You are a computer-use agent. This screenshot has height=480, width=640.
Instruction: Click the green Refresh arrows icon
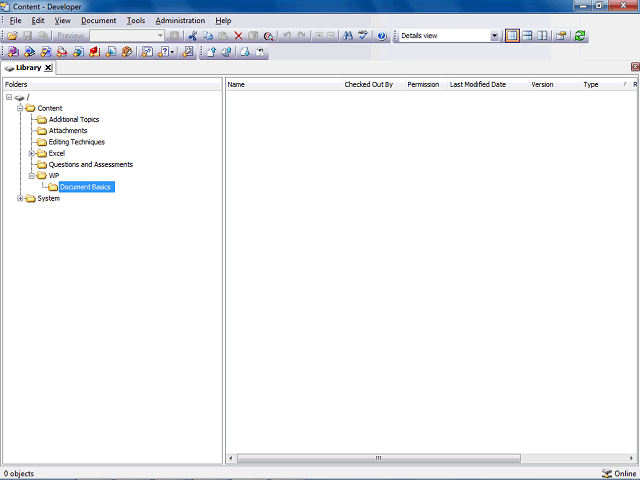click(x=580, y=36)
